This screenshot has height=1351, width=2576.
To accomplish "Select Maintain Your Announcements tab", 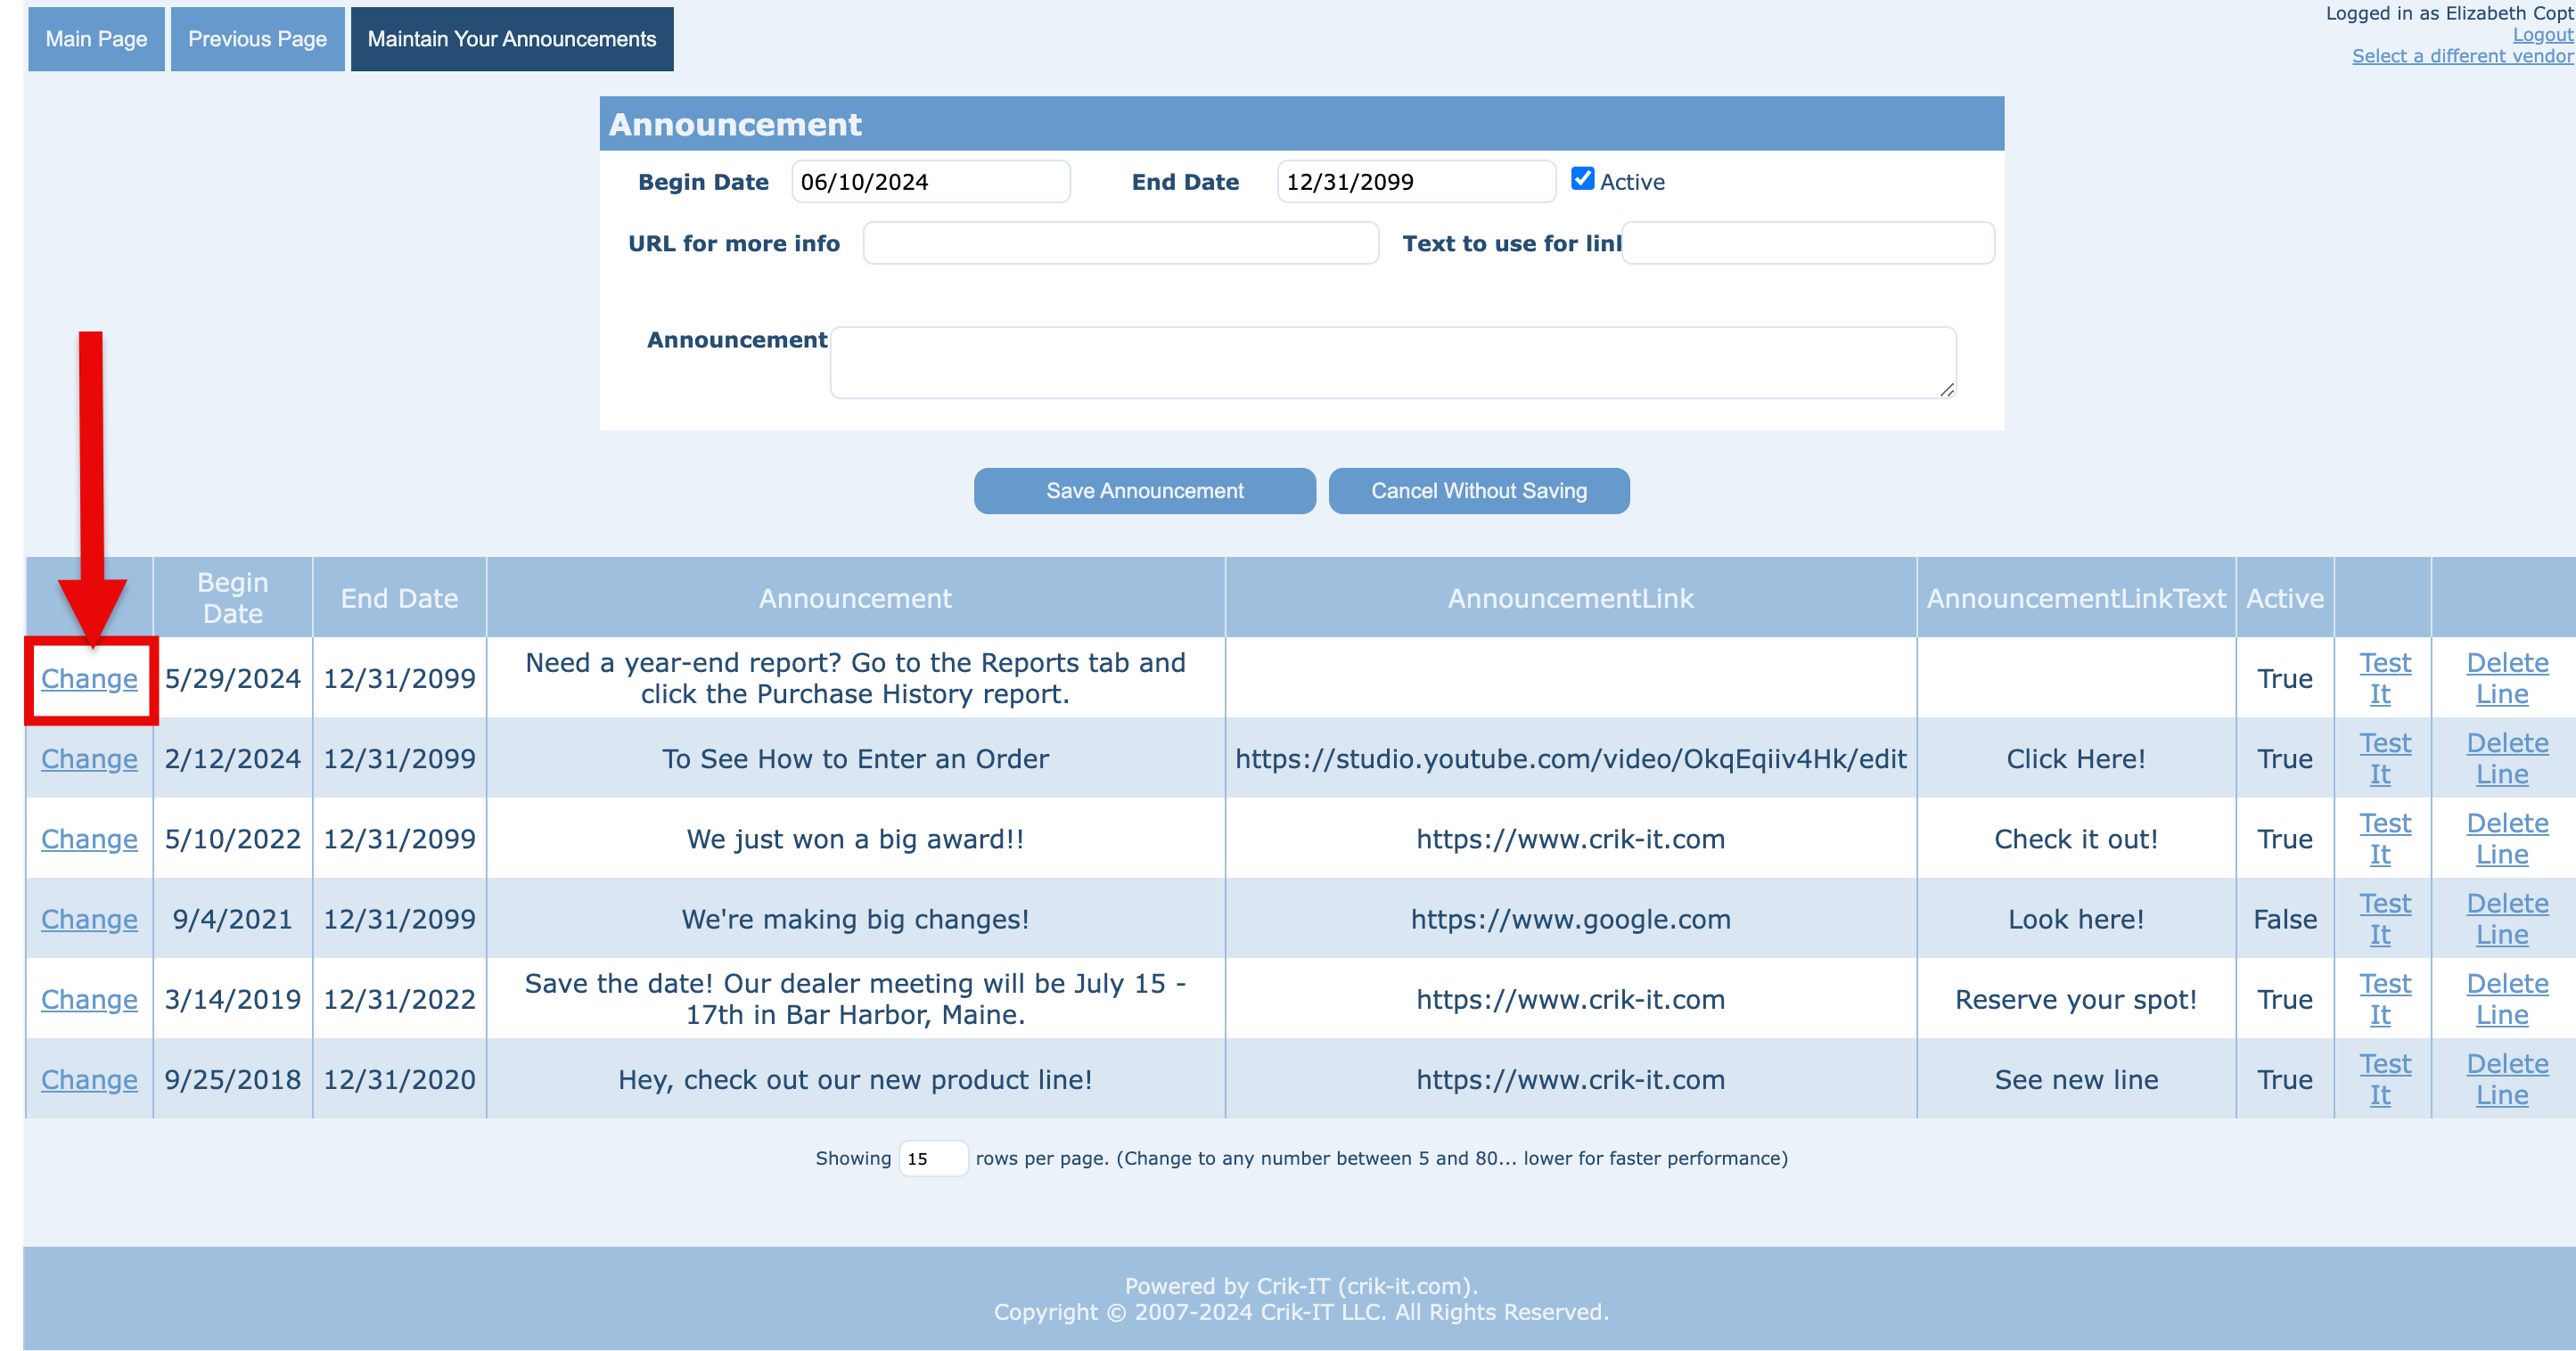I will pos(511,39).
